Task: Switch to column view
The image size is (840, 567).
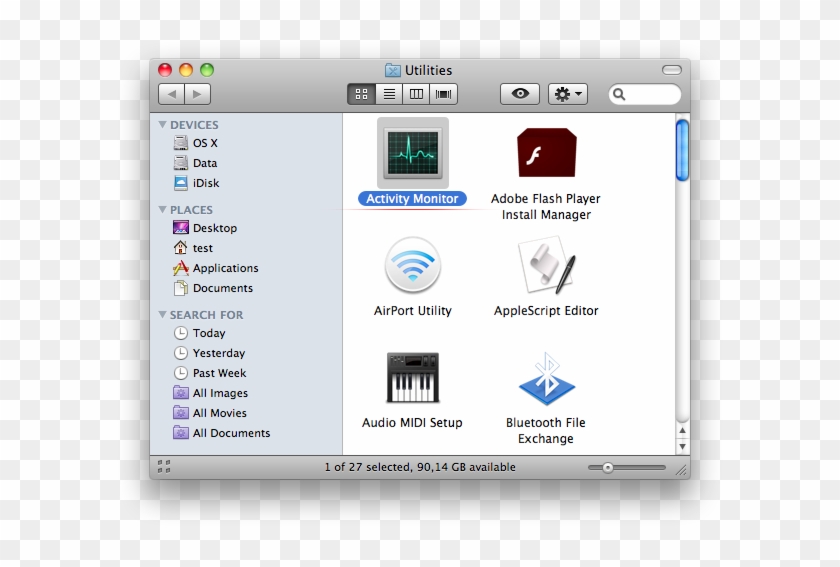Action: (x=416, y=94)
